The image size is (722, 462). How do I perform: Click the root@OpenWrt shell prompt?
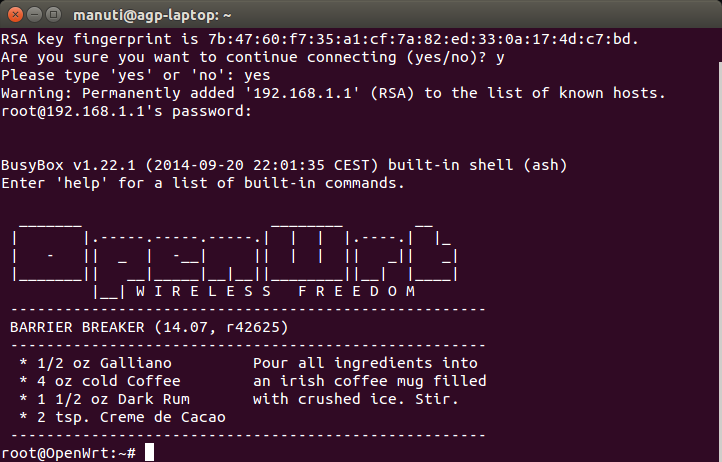click(68, 453)
